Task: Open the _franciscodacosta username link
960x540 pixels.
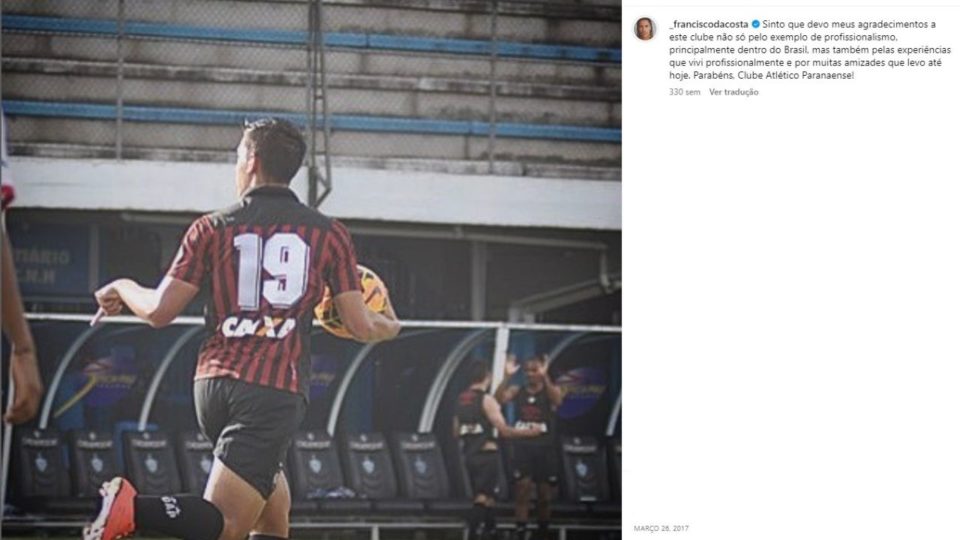Action: pos(709,24)
